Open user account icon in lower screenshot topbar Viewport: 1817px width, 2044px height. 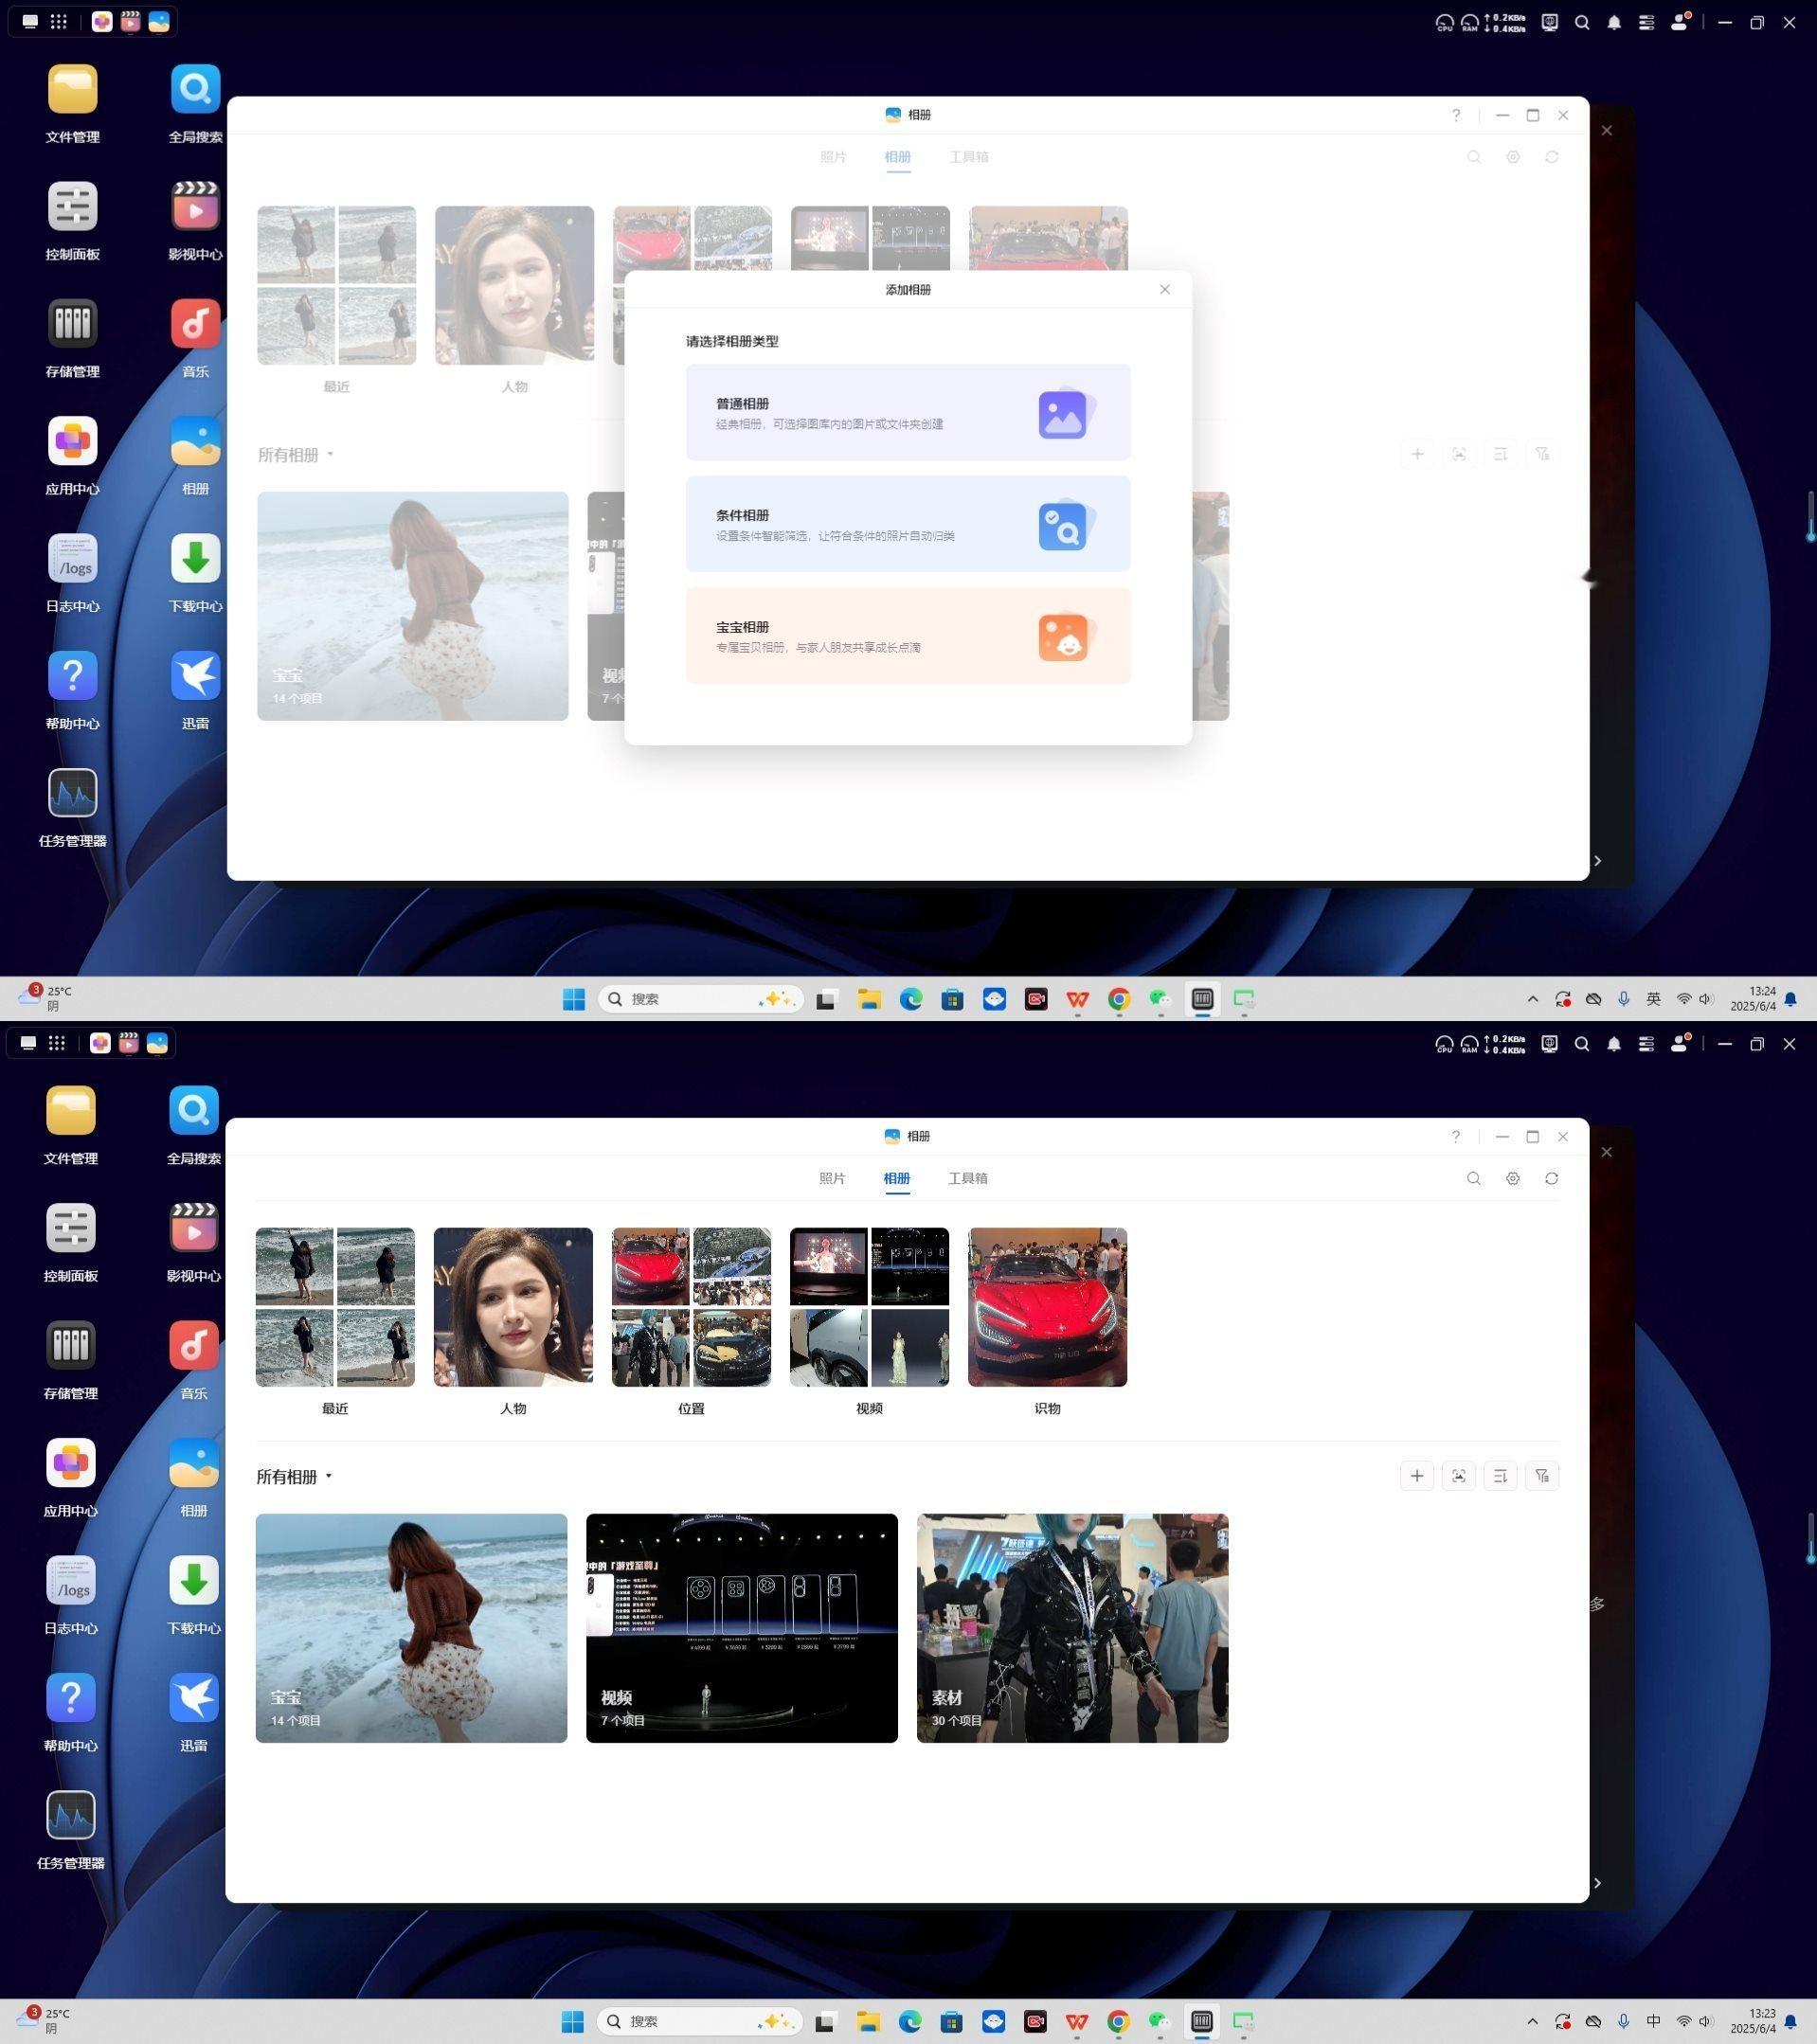click(1680, 1044)
